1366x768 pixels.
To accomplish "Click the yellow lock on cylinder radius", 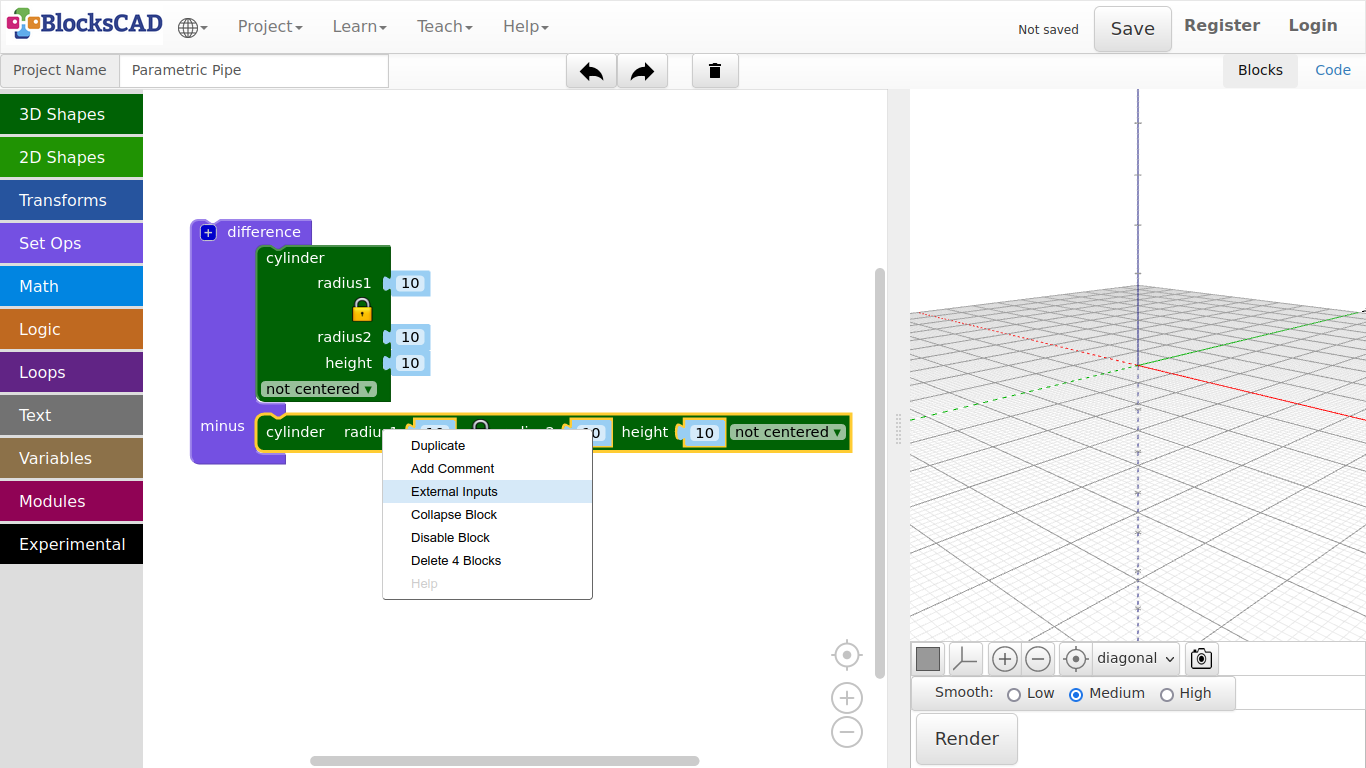I will [x=362, y=309].
